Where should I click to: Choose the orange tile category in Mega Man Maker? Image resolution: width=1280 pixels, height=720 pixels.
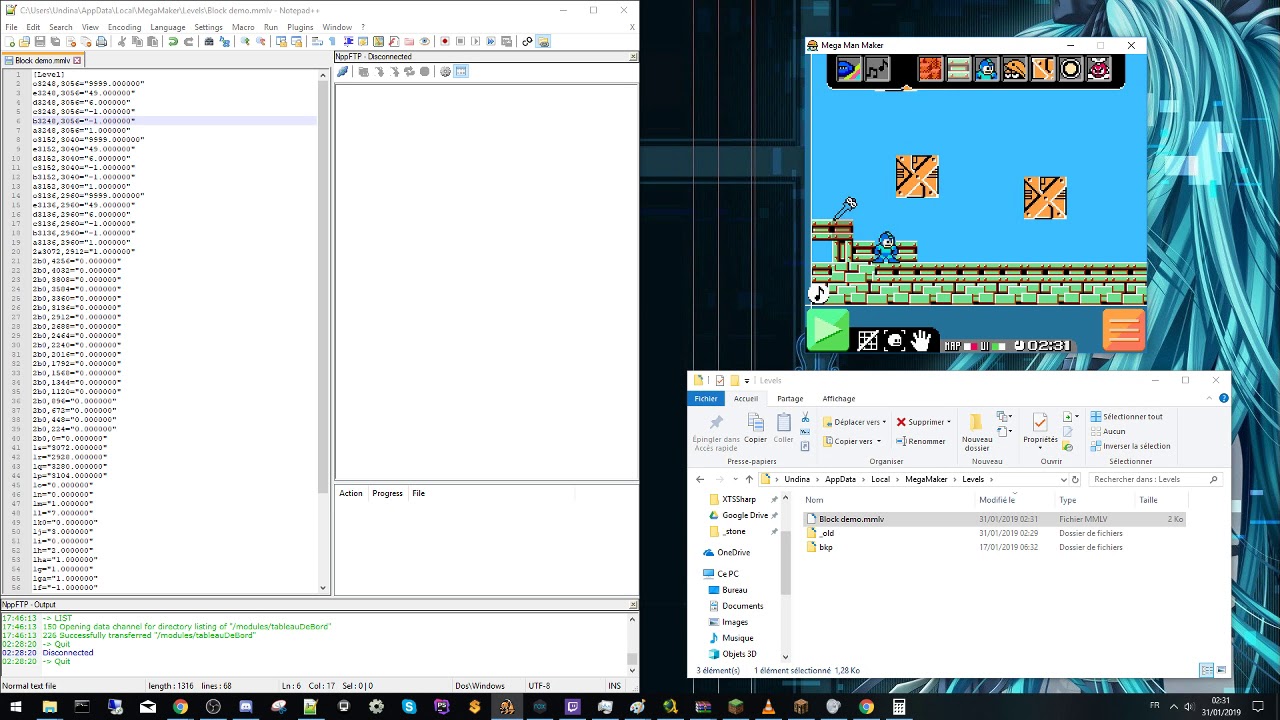point(930,69)
